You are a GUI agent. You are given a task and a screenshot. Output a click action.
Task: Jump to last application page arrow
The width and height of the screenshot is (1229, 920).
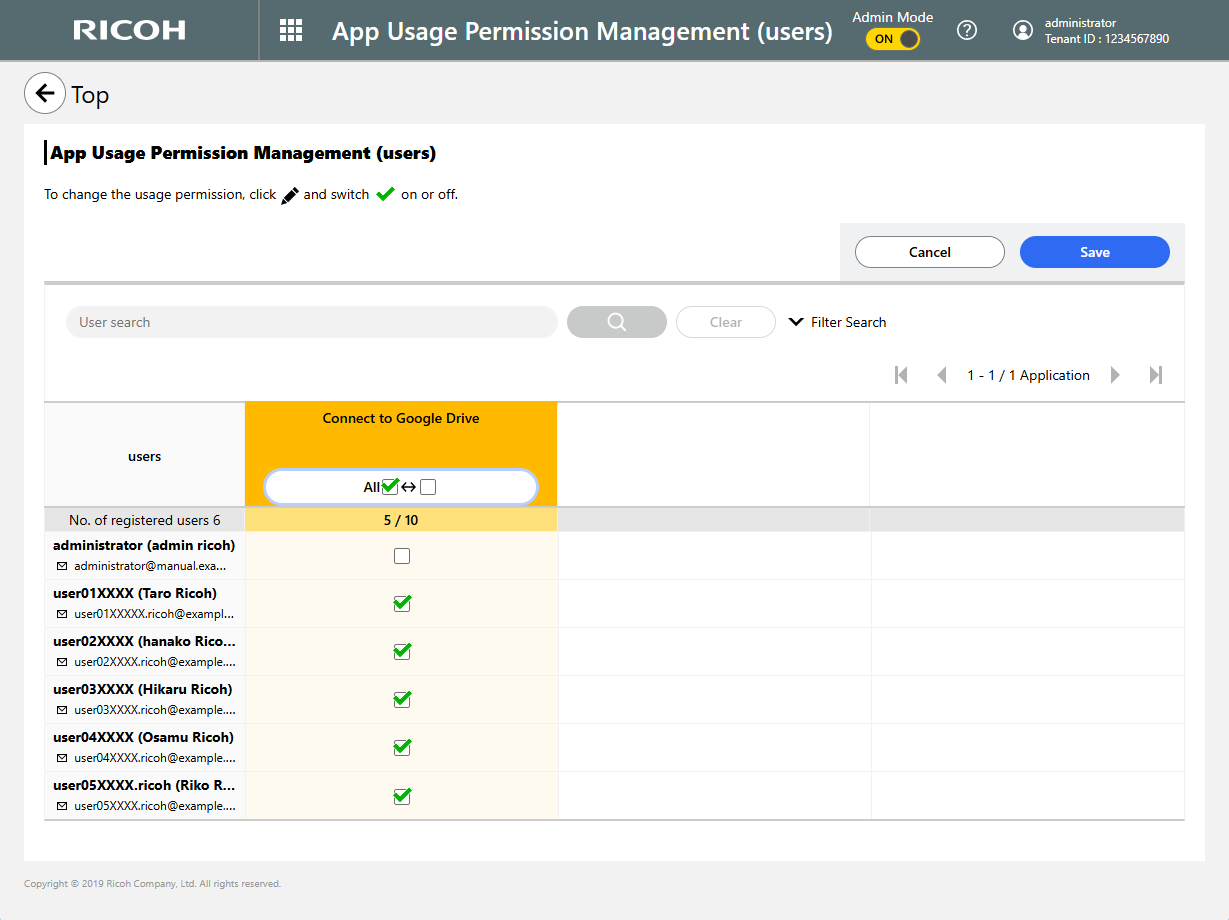pos(1156,375)
